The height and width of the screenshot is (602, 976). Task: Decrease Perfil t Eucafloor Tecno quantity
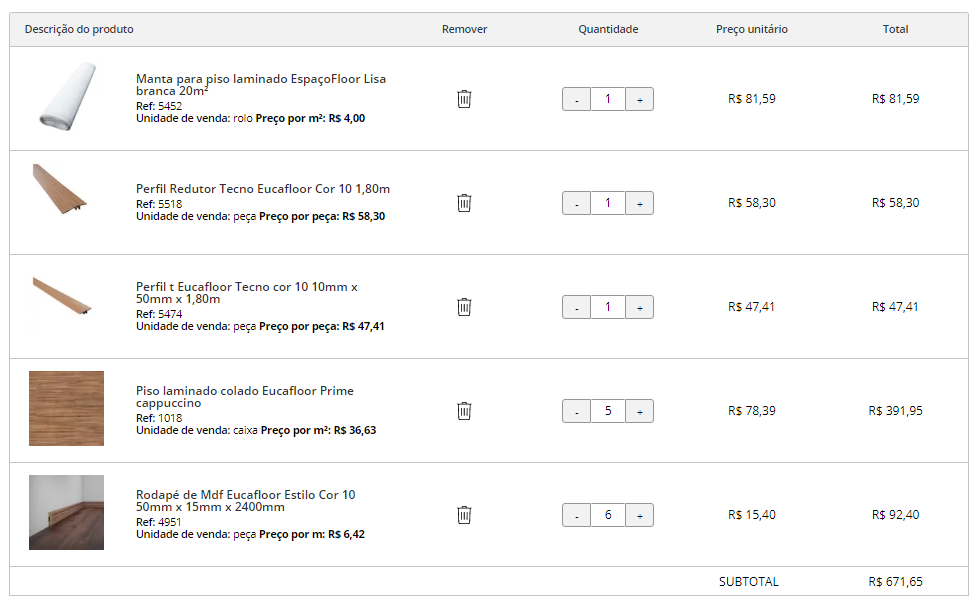pos(576,307)
